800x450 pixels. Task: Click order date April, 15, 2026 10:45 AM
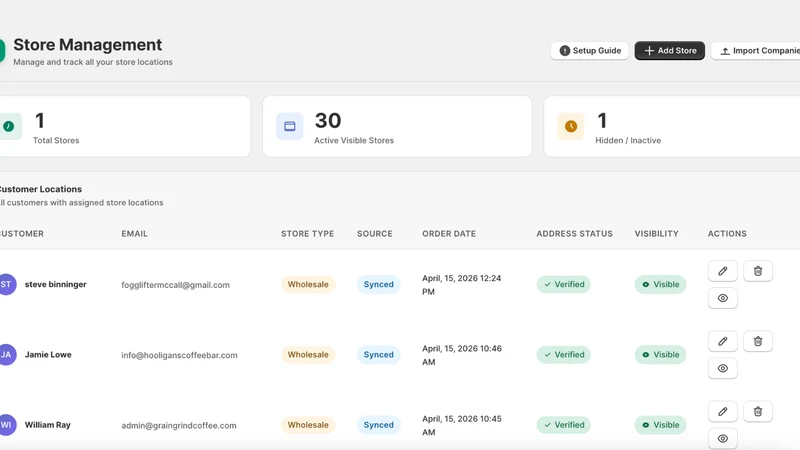pos(462,426)
